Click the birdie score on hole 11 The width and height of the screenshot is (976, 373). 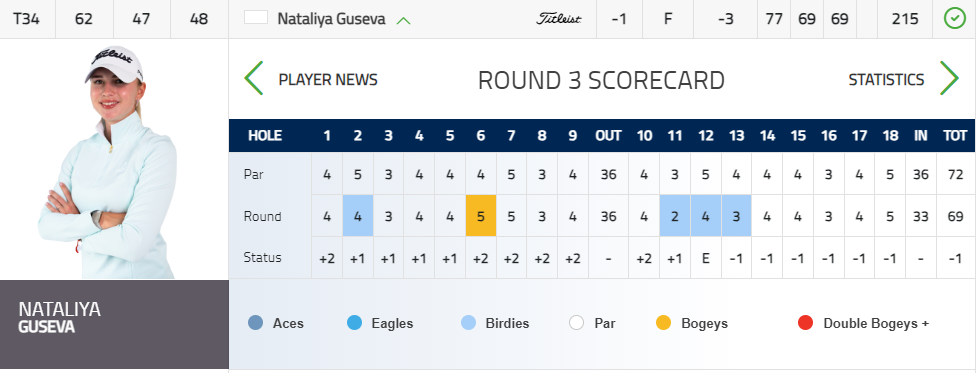click(675, 216)
